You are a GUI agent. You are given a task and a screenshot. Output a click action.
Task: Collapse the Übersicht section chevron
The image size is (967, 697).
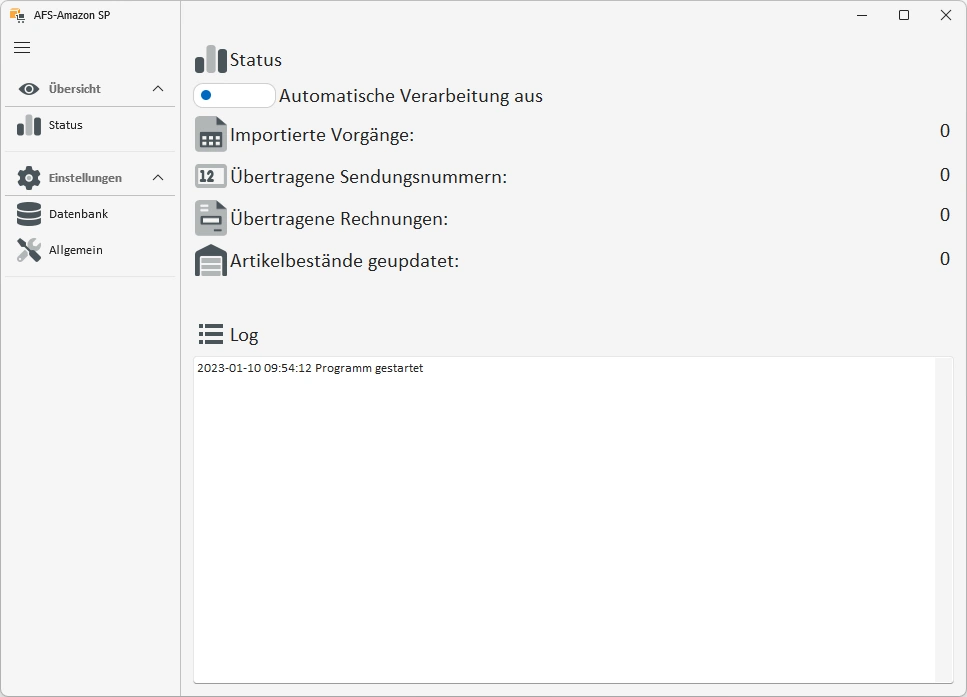point(158,89)
